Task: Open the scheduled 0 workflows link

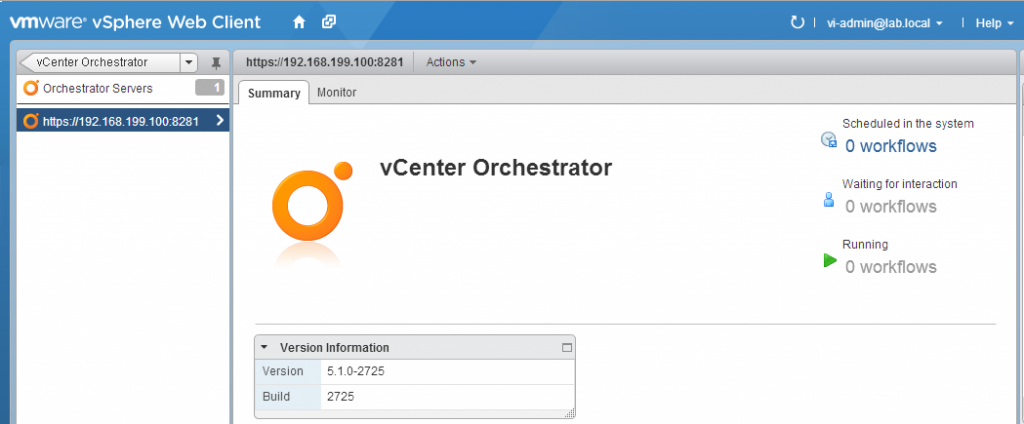Action: (891, 146)
